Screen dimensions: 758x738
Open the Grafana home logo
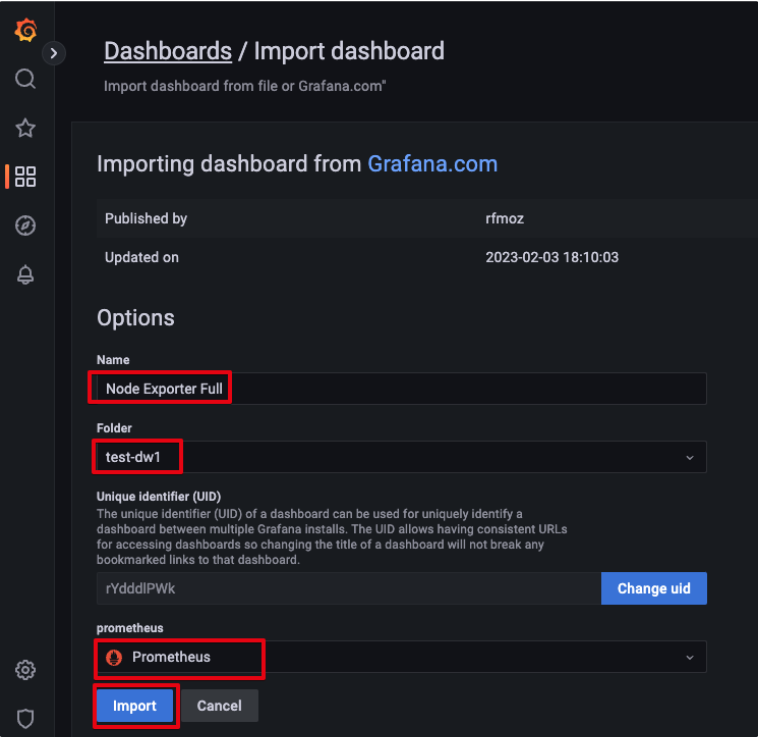[26, 30]
